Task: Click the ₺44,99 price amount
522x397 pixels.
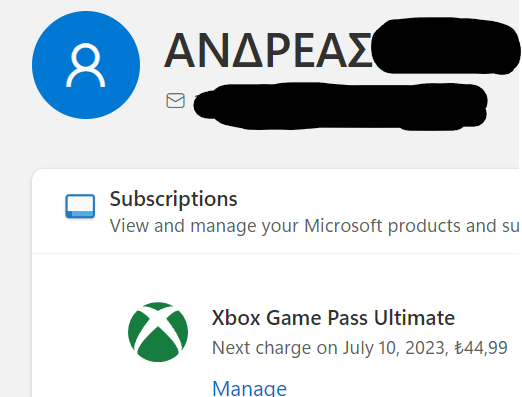Action: point(481,348)
